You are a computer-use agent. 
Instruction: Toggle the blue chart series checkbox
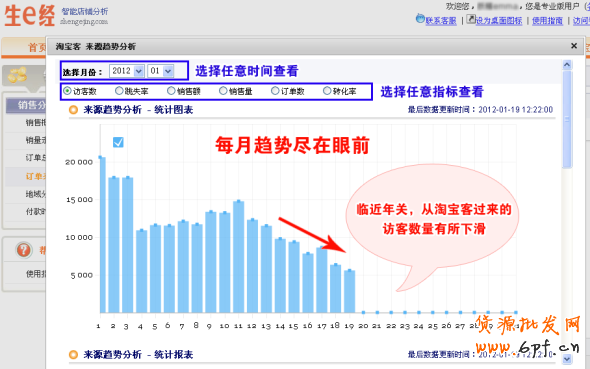click(x=118, y=142)
